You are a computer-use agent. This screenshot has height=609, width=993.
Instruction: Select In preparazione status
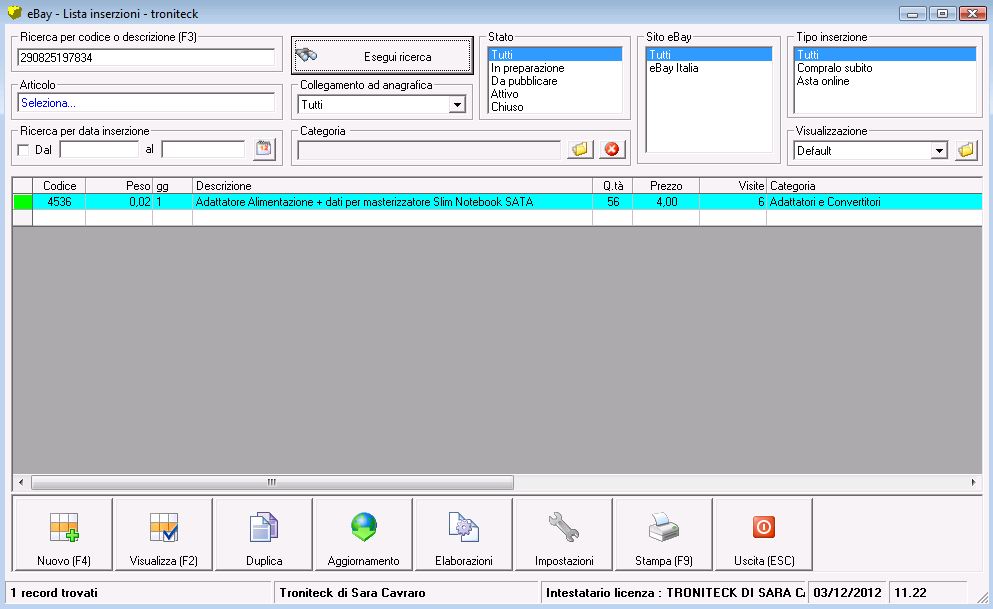tap(555, 68)
